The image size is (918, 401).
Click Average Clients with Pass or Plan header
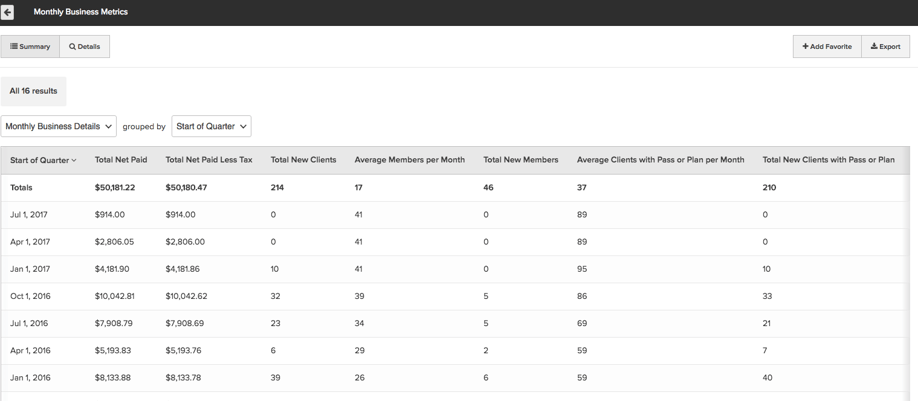click(x=660, y=160)
